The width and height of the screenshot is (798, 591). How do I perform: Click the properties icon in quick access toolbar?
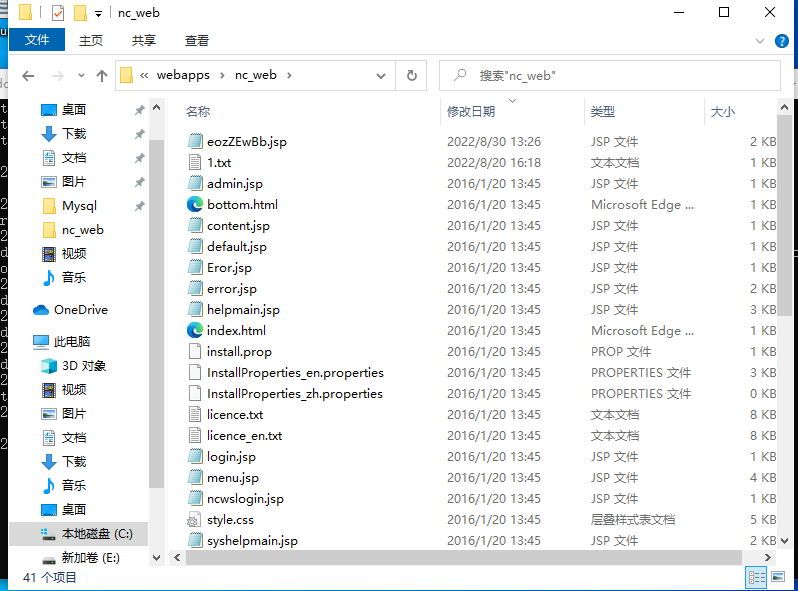[58, 13]
